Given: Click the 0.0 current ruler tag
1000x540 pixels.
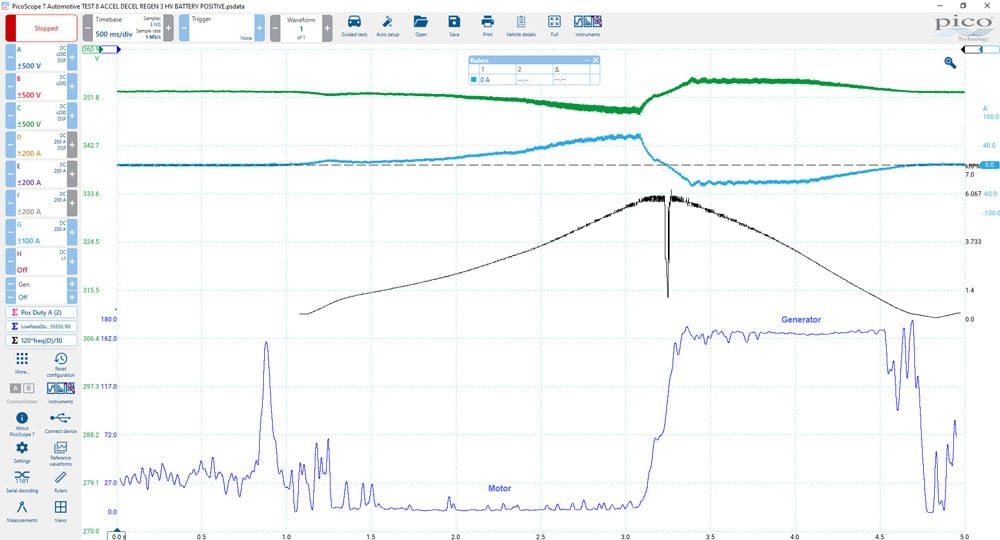Looking at the screenshot, I should click(989, 165).
